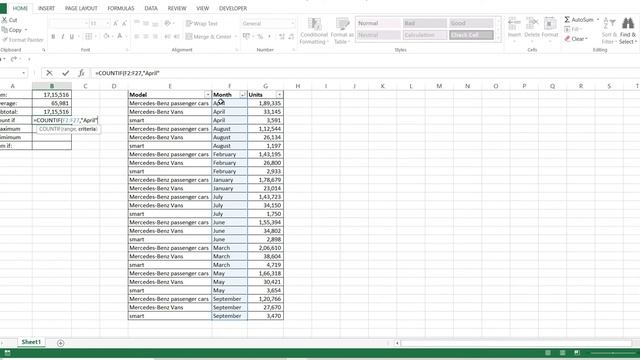Open the FORMULAS tab
Image resolution: width=640 pixels, height=360 pixels.
(121, 8)
